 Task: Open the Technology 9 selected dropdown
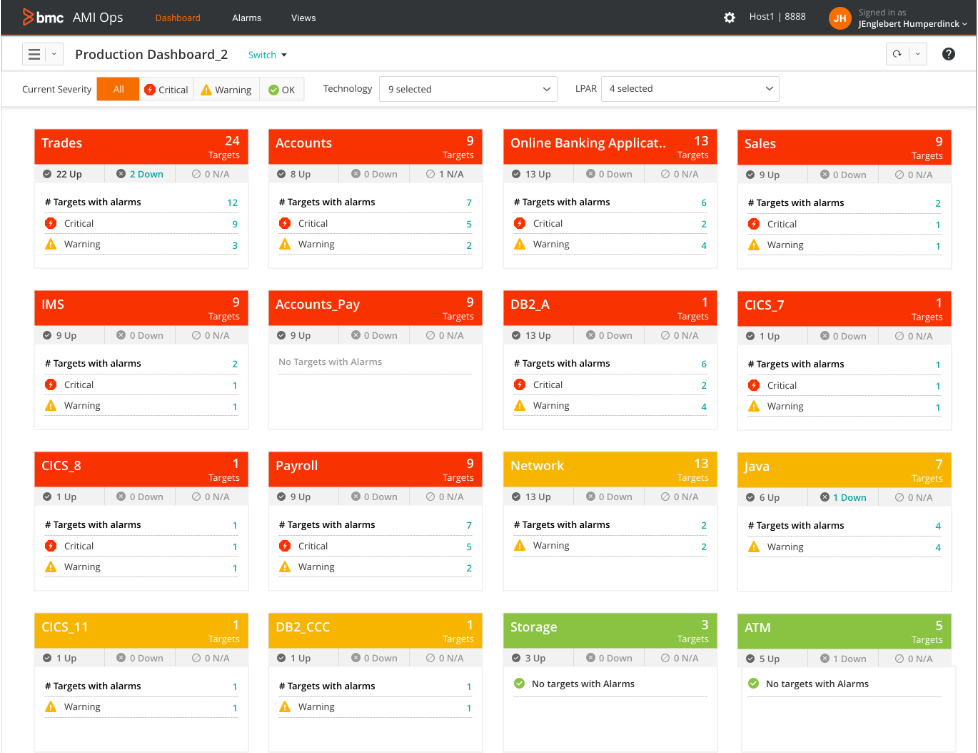point(468,89)
